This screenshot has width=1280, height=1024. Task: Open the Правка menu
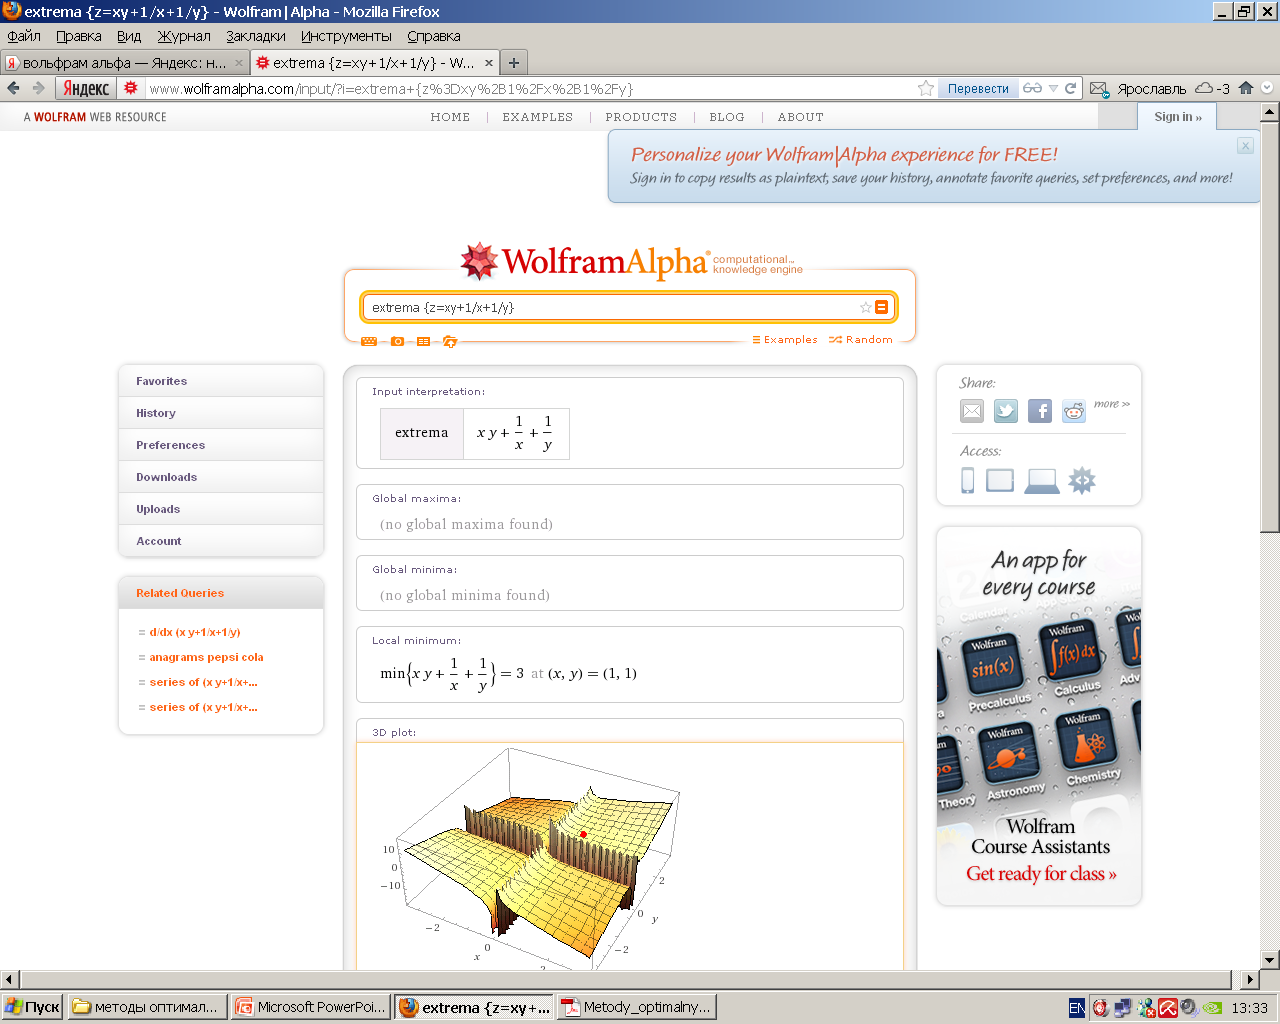[79, 36]
